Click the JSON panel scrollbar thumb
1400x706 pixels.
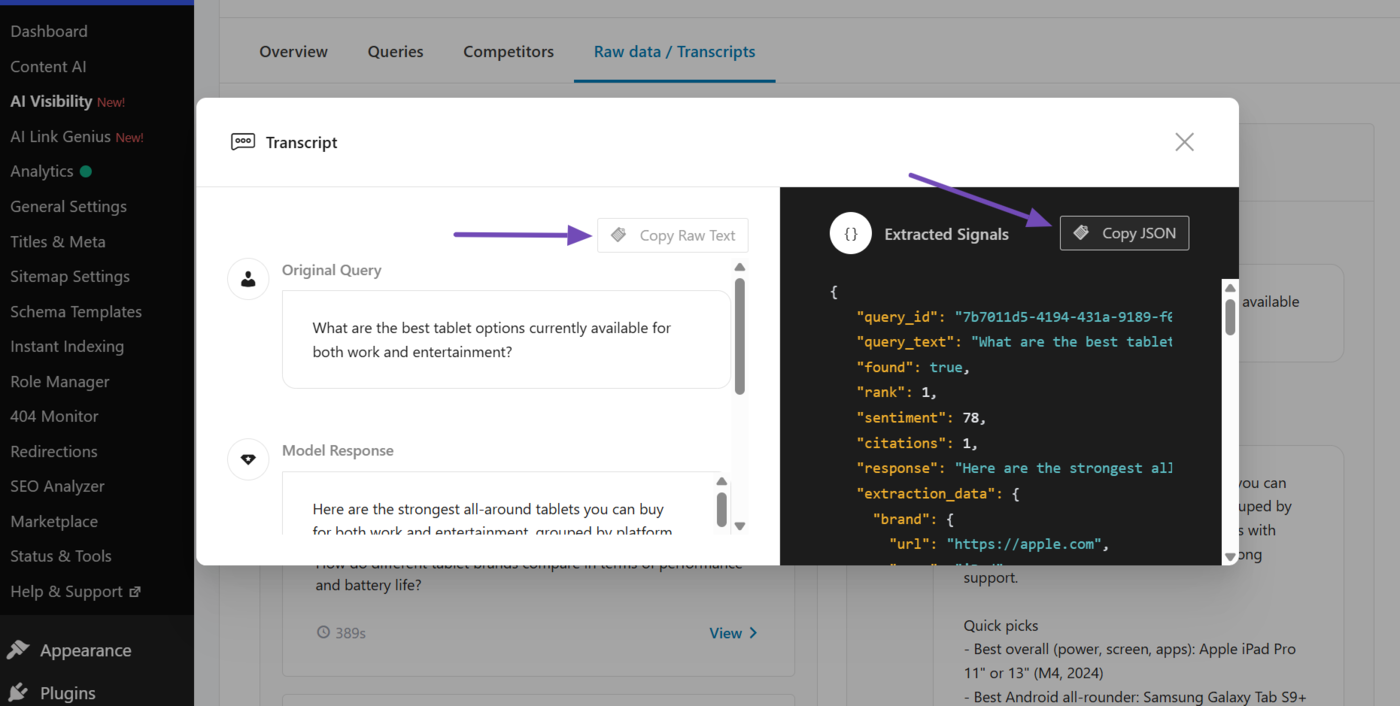(x=1230, y=316)
